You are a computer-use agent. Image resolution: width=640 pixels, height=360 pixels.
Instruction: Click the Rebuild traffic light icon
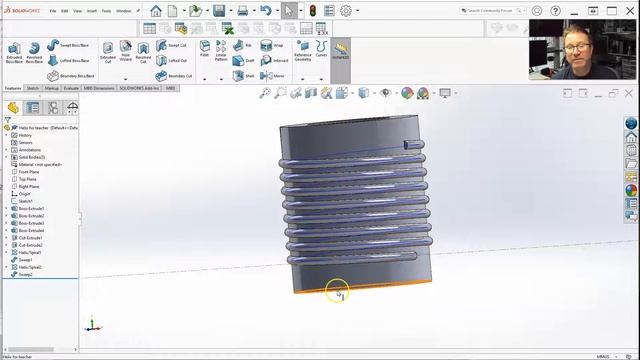313,11
